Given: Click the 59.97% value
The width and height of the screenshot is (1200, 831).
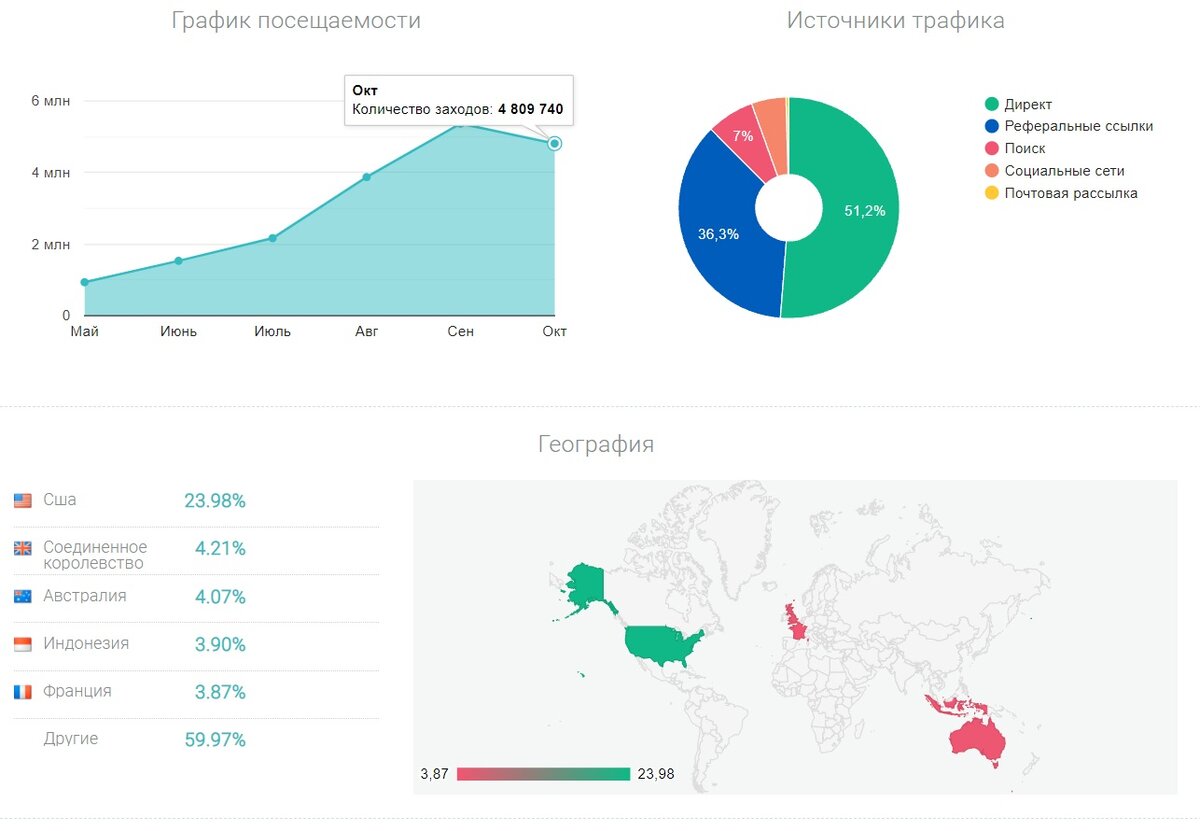Looking at the screenshot, I should tap(215, 740).
